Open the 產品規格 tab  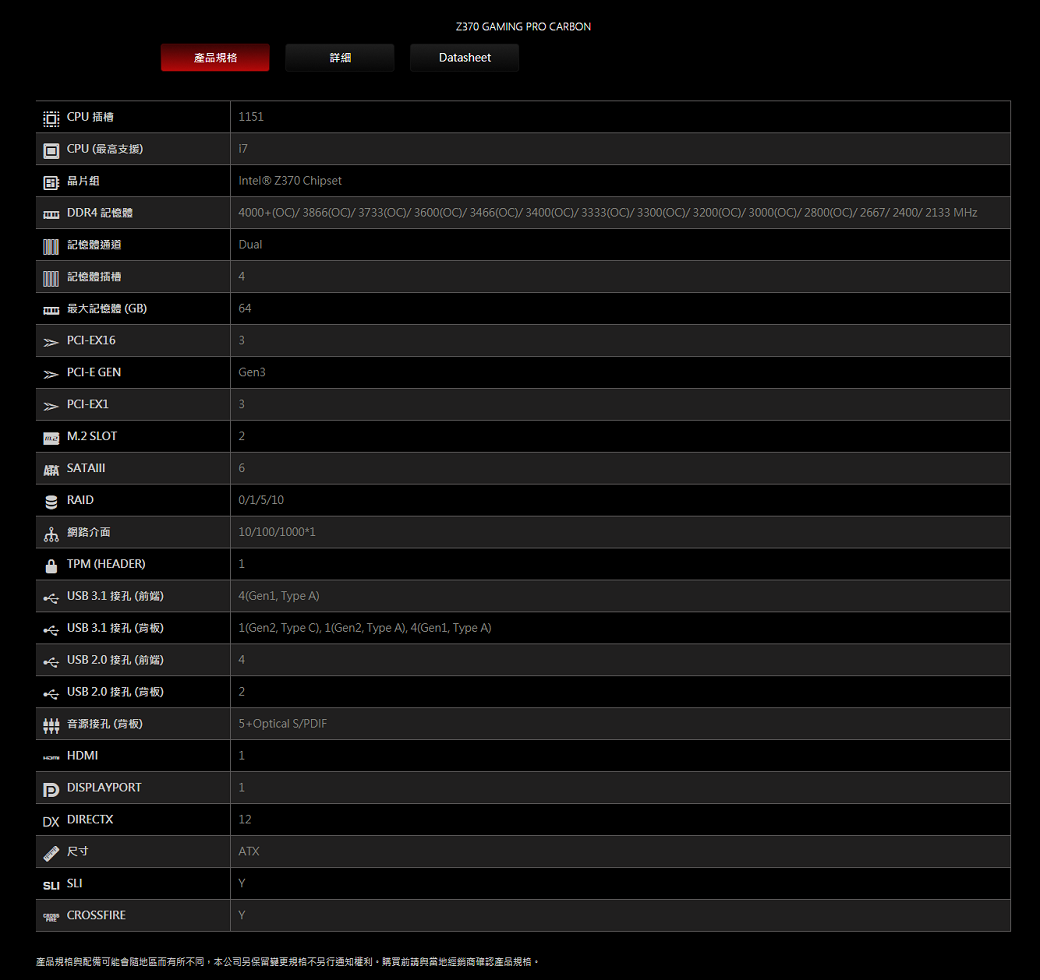215,58
